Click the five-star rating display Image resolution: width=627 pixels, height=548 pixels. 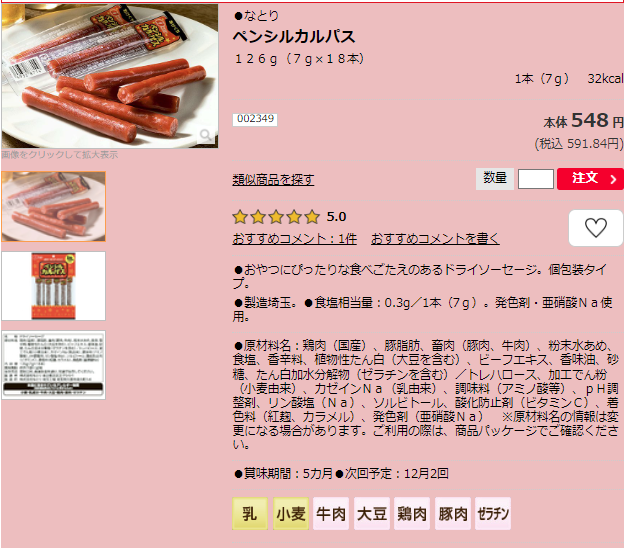pos(276,217)
